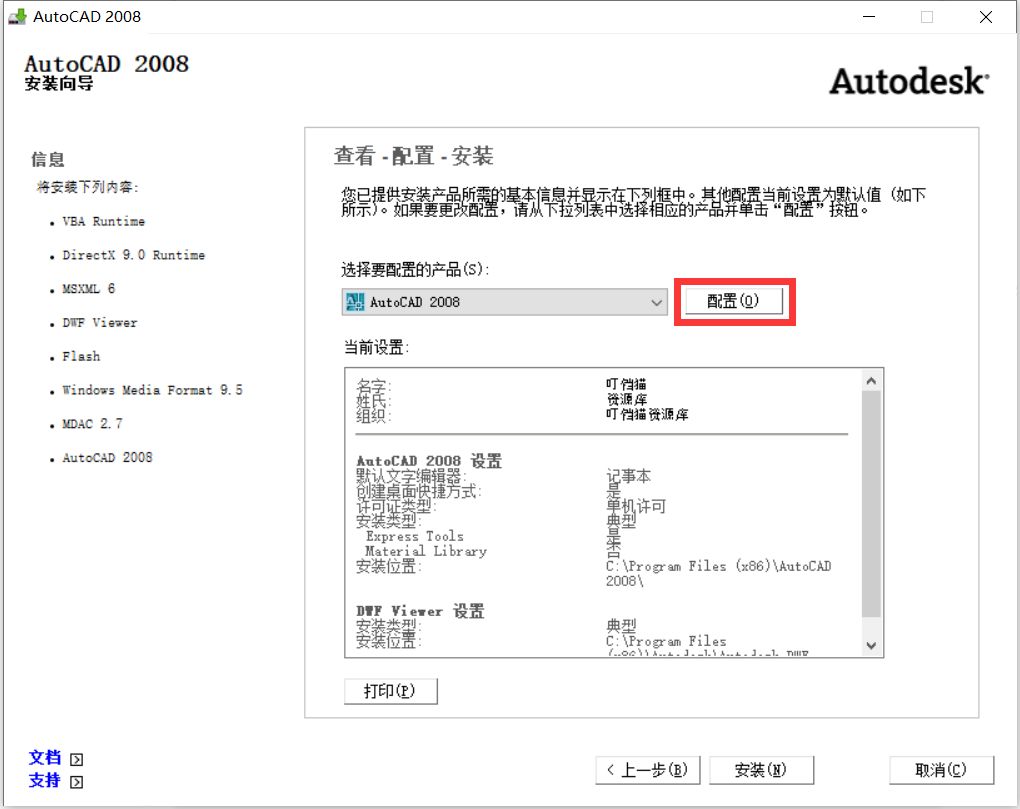Minimize the AutoCAD 2008 installer window
1020x809 pixels.
(x=869, y=17)
